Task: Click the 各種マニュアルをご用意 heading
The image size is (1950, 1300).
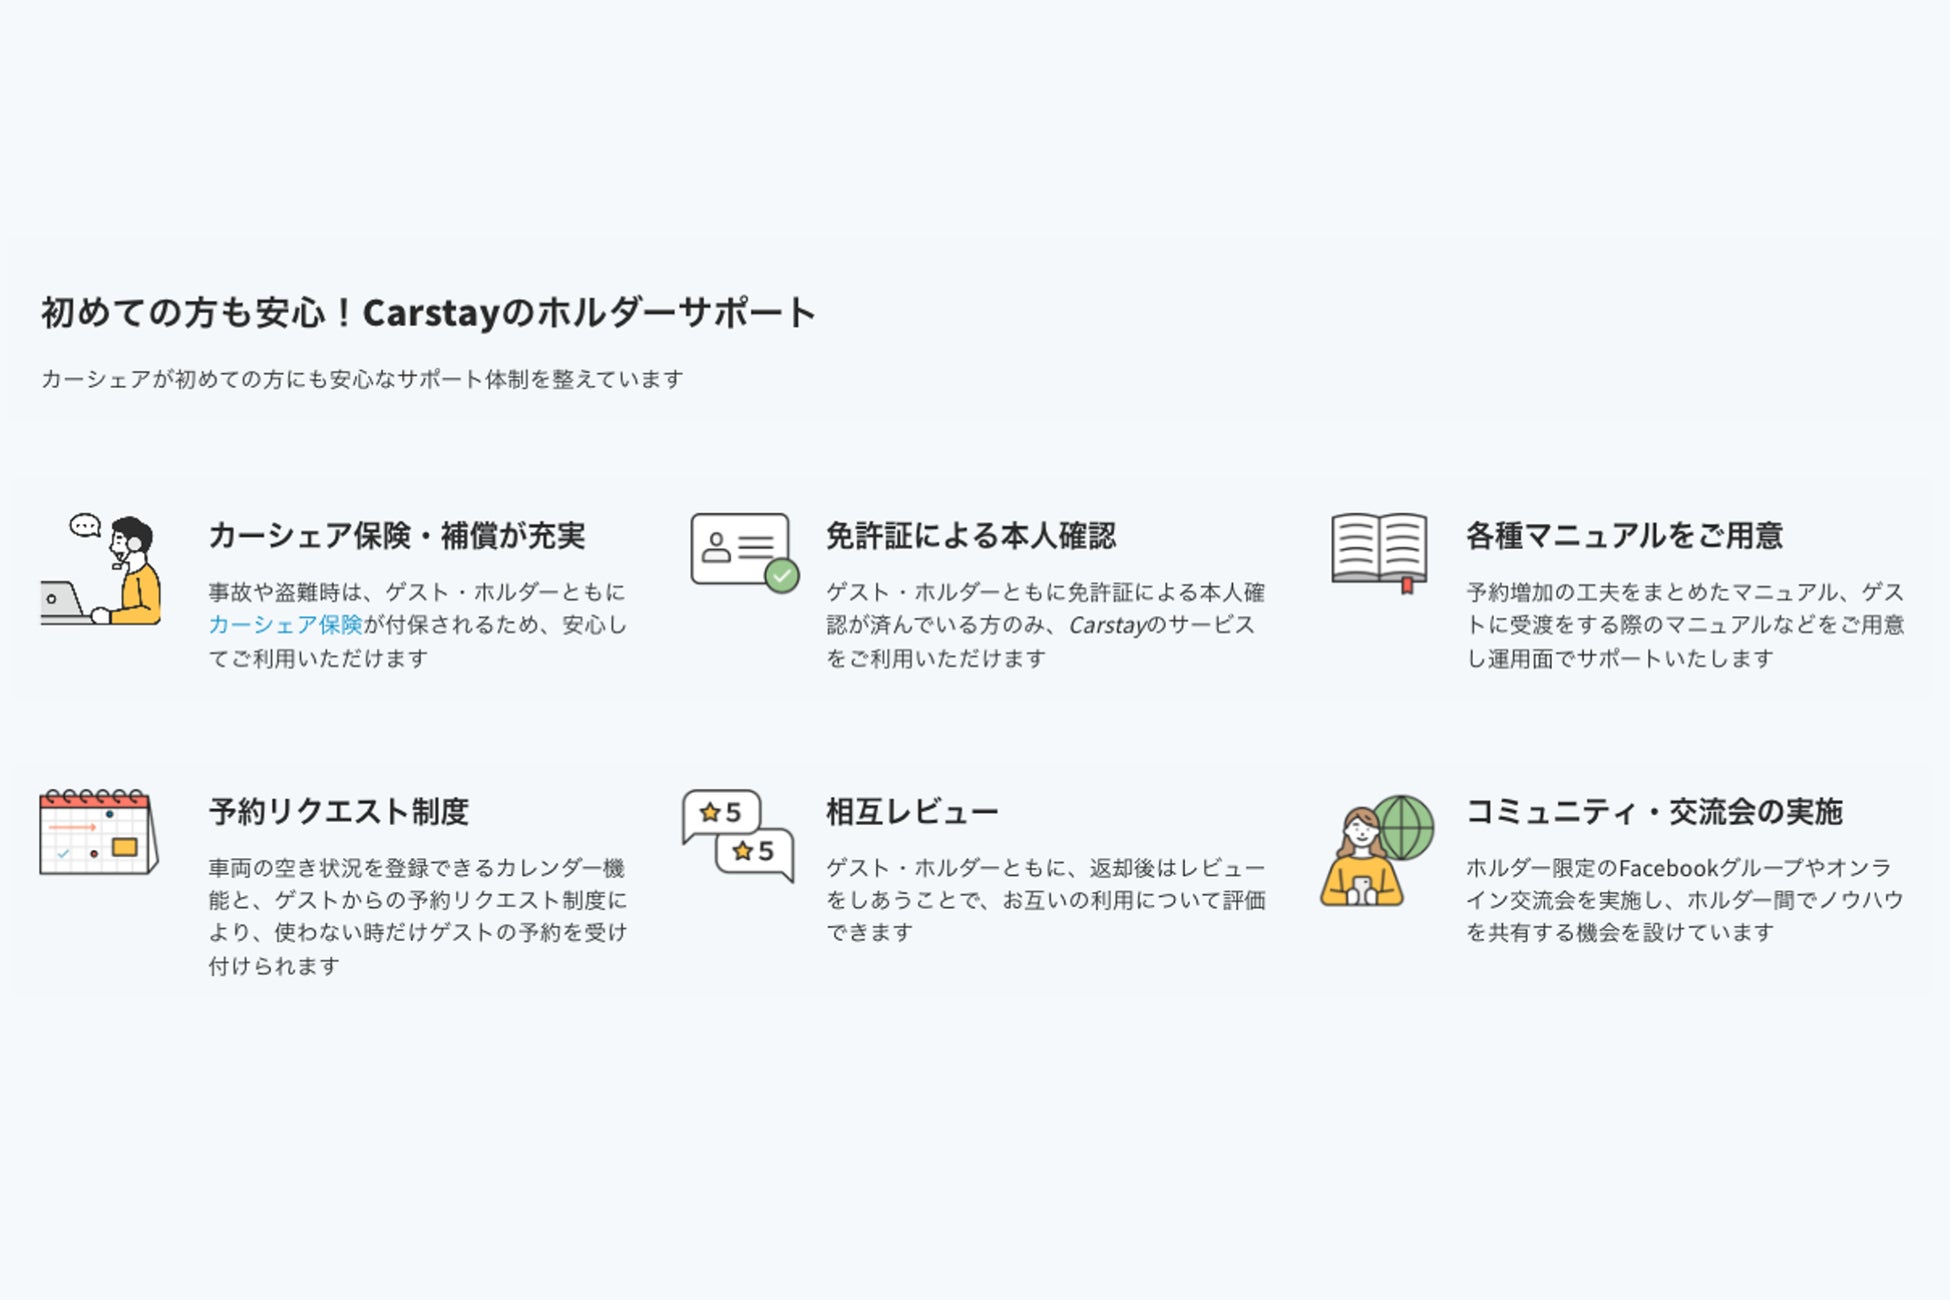Action: (x=1624, y=536)
